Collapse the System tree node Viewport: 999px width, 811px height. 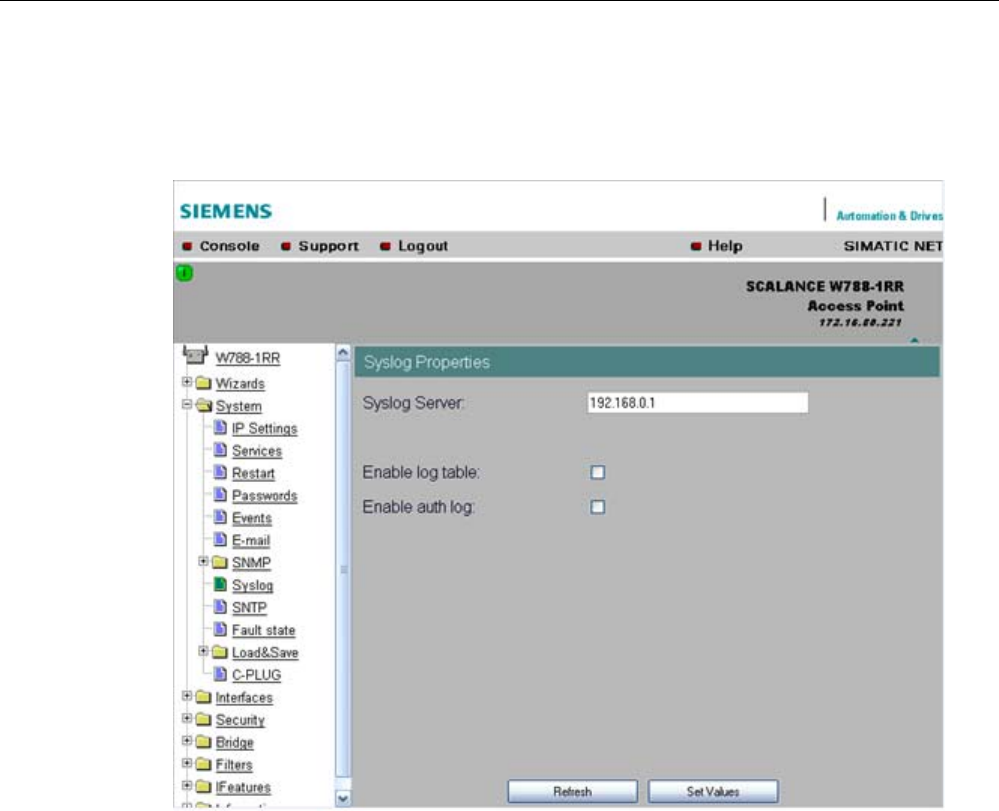(187, 404)
